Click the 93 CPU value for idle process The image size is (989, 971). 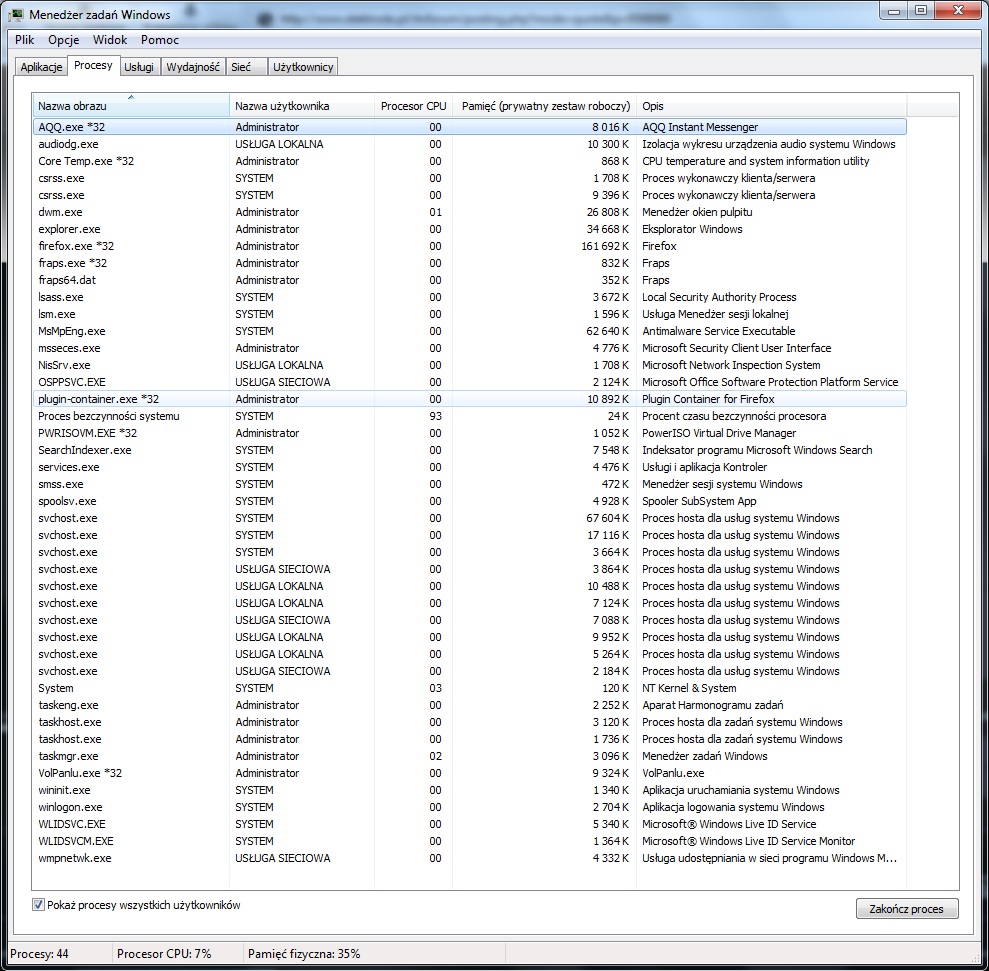click(x=435, y=416)
